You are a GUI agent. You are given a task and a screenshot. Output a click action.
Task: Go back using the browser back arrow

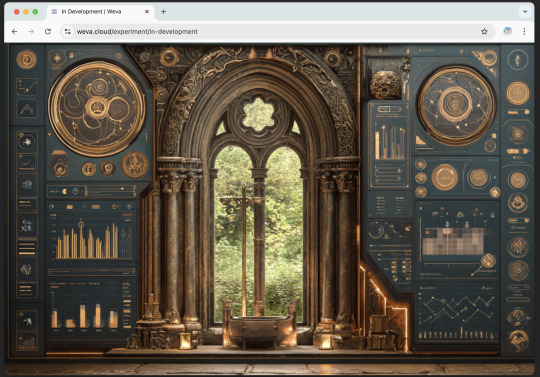point(14,31)
